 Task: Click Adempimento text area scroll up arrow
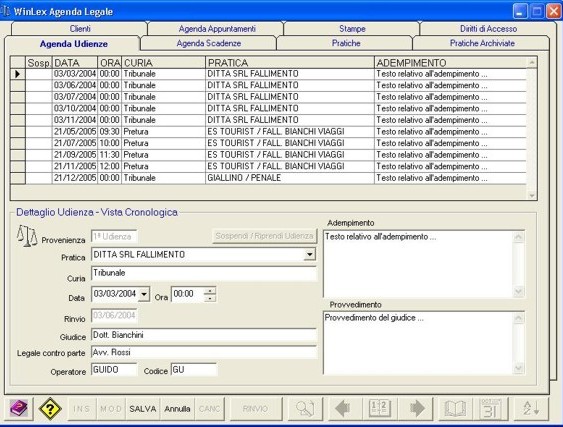[x=518, y=237]
